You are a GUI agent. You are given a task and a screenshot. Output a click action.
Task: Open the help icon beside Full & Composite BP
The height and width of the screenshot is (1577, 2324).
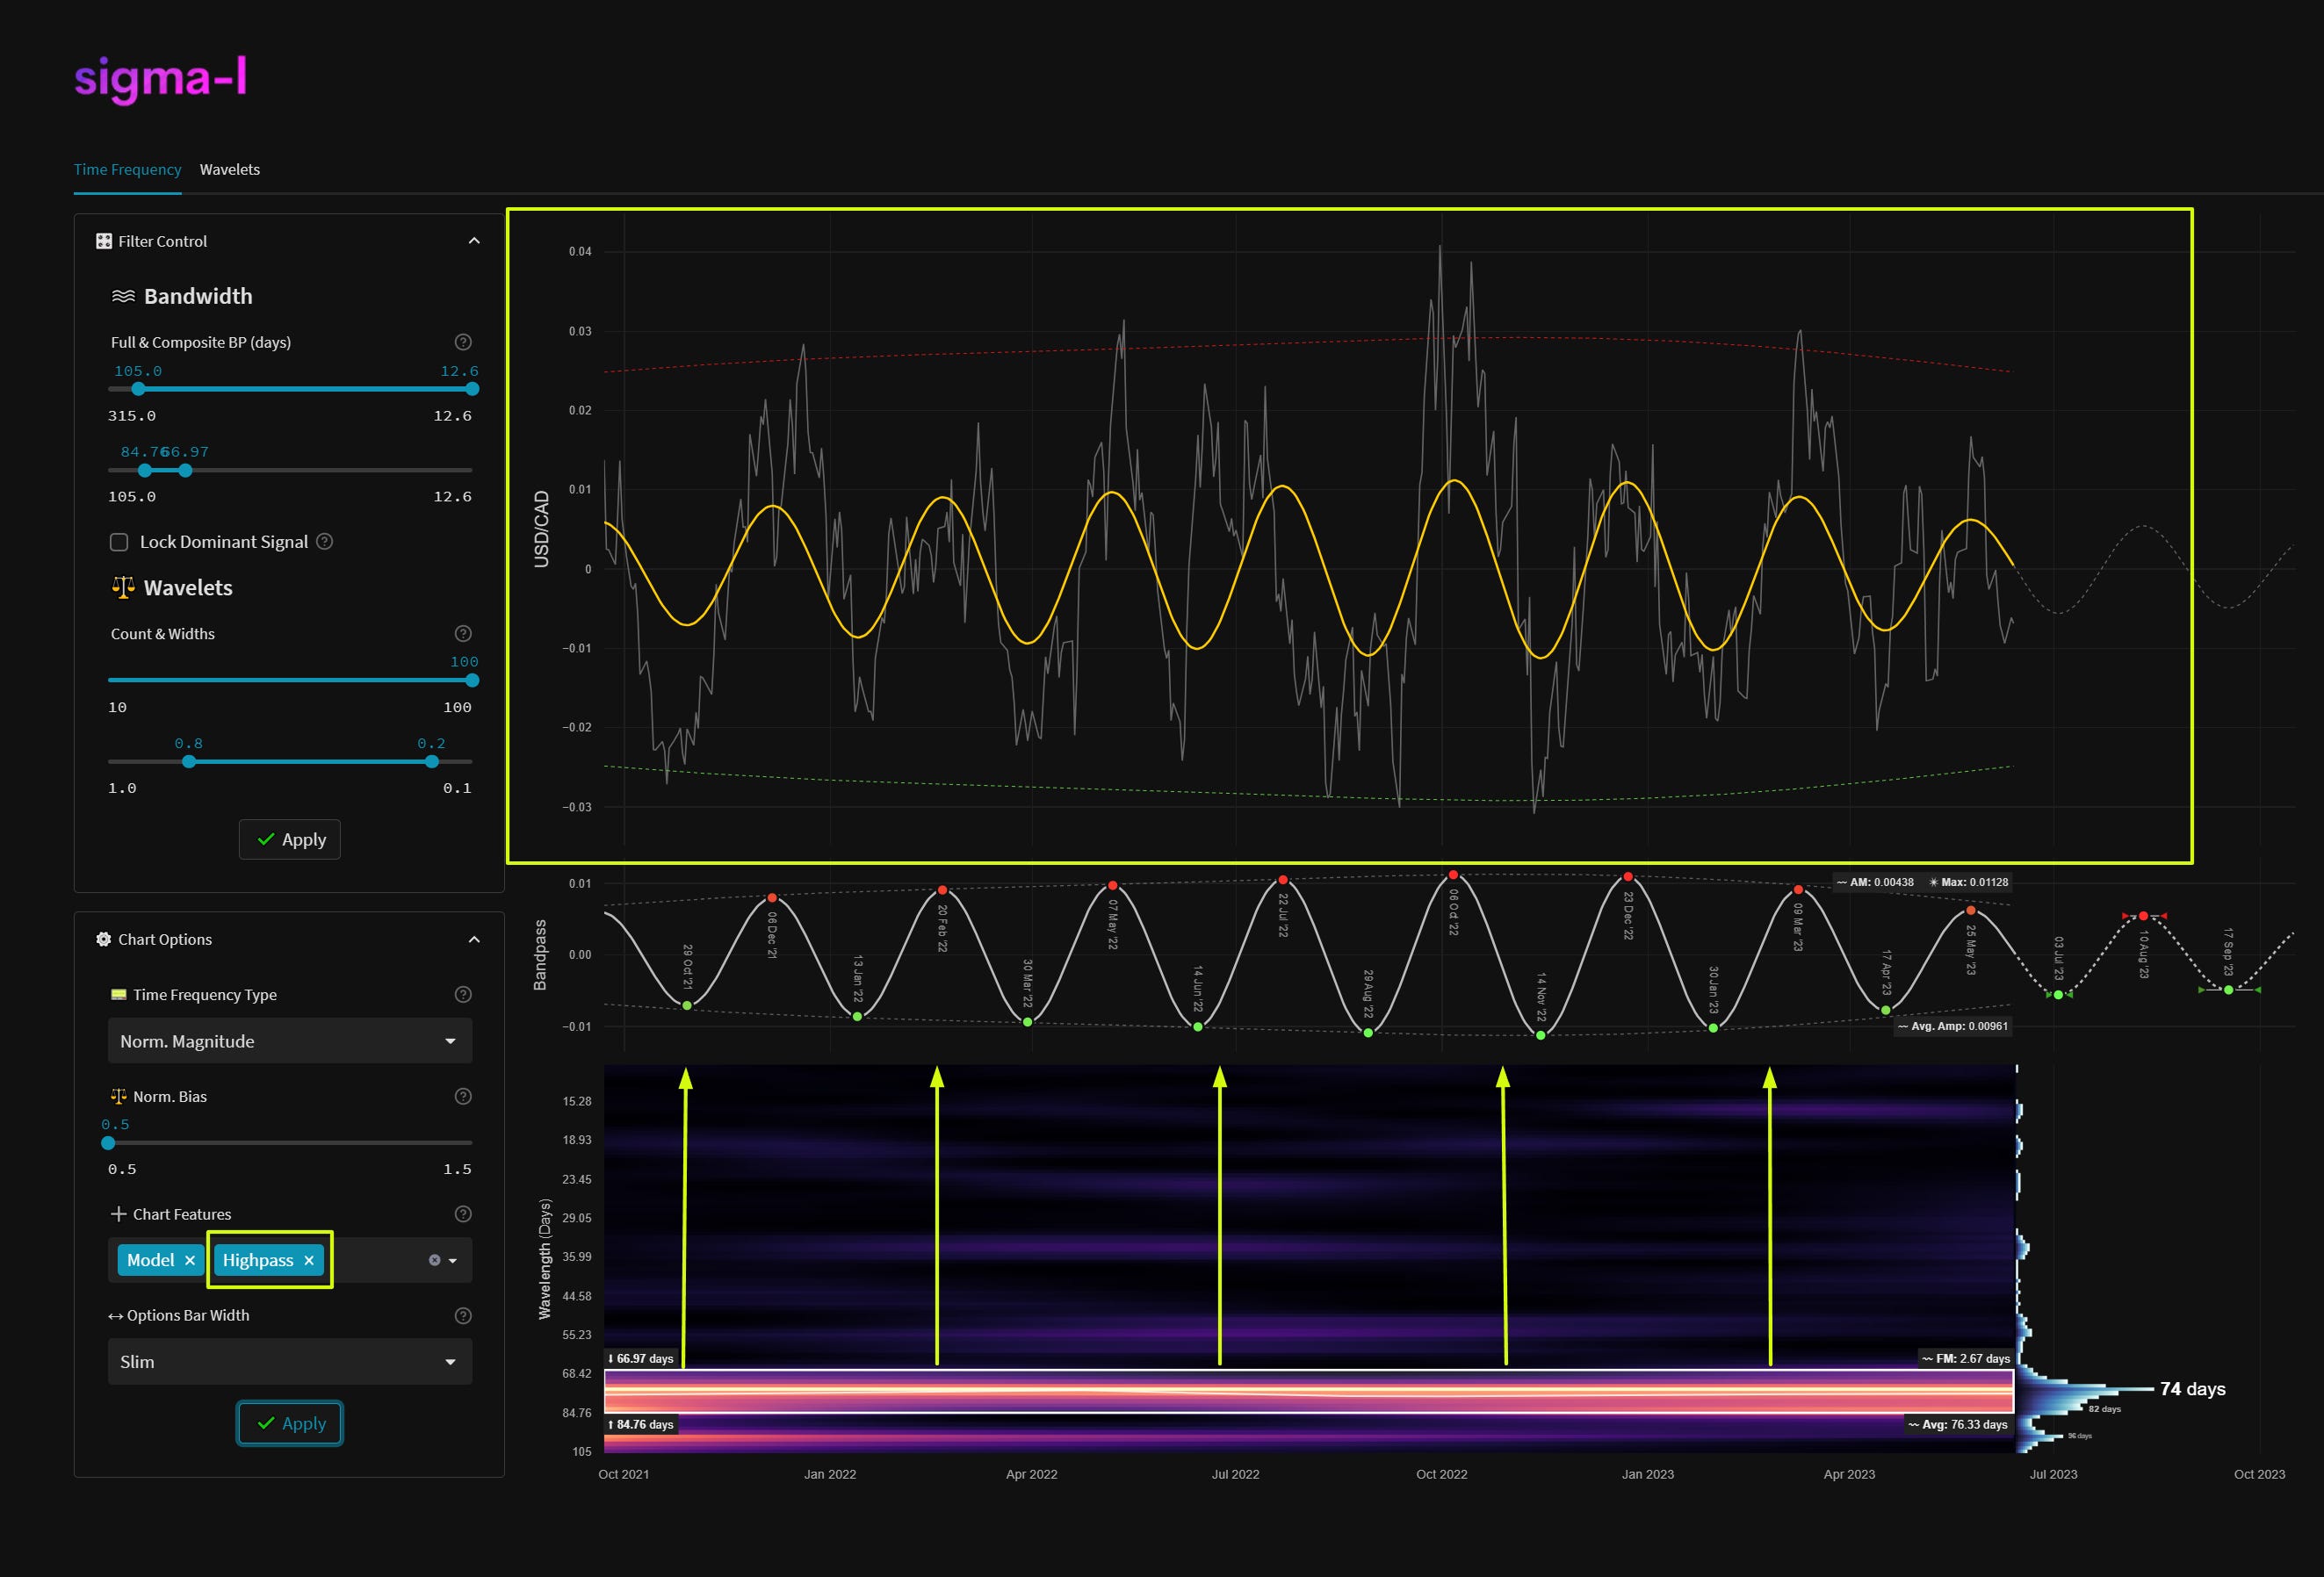[462, 341]
